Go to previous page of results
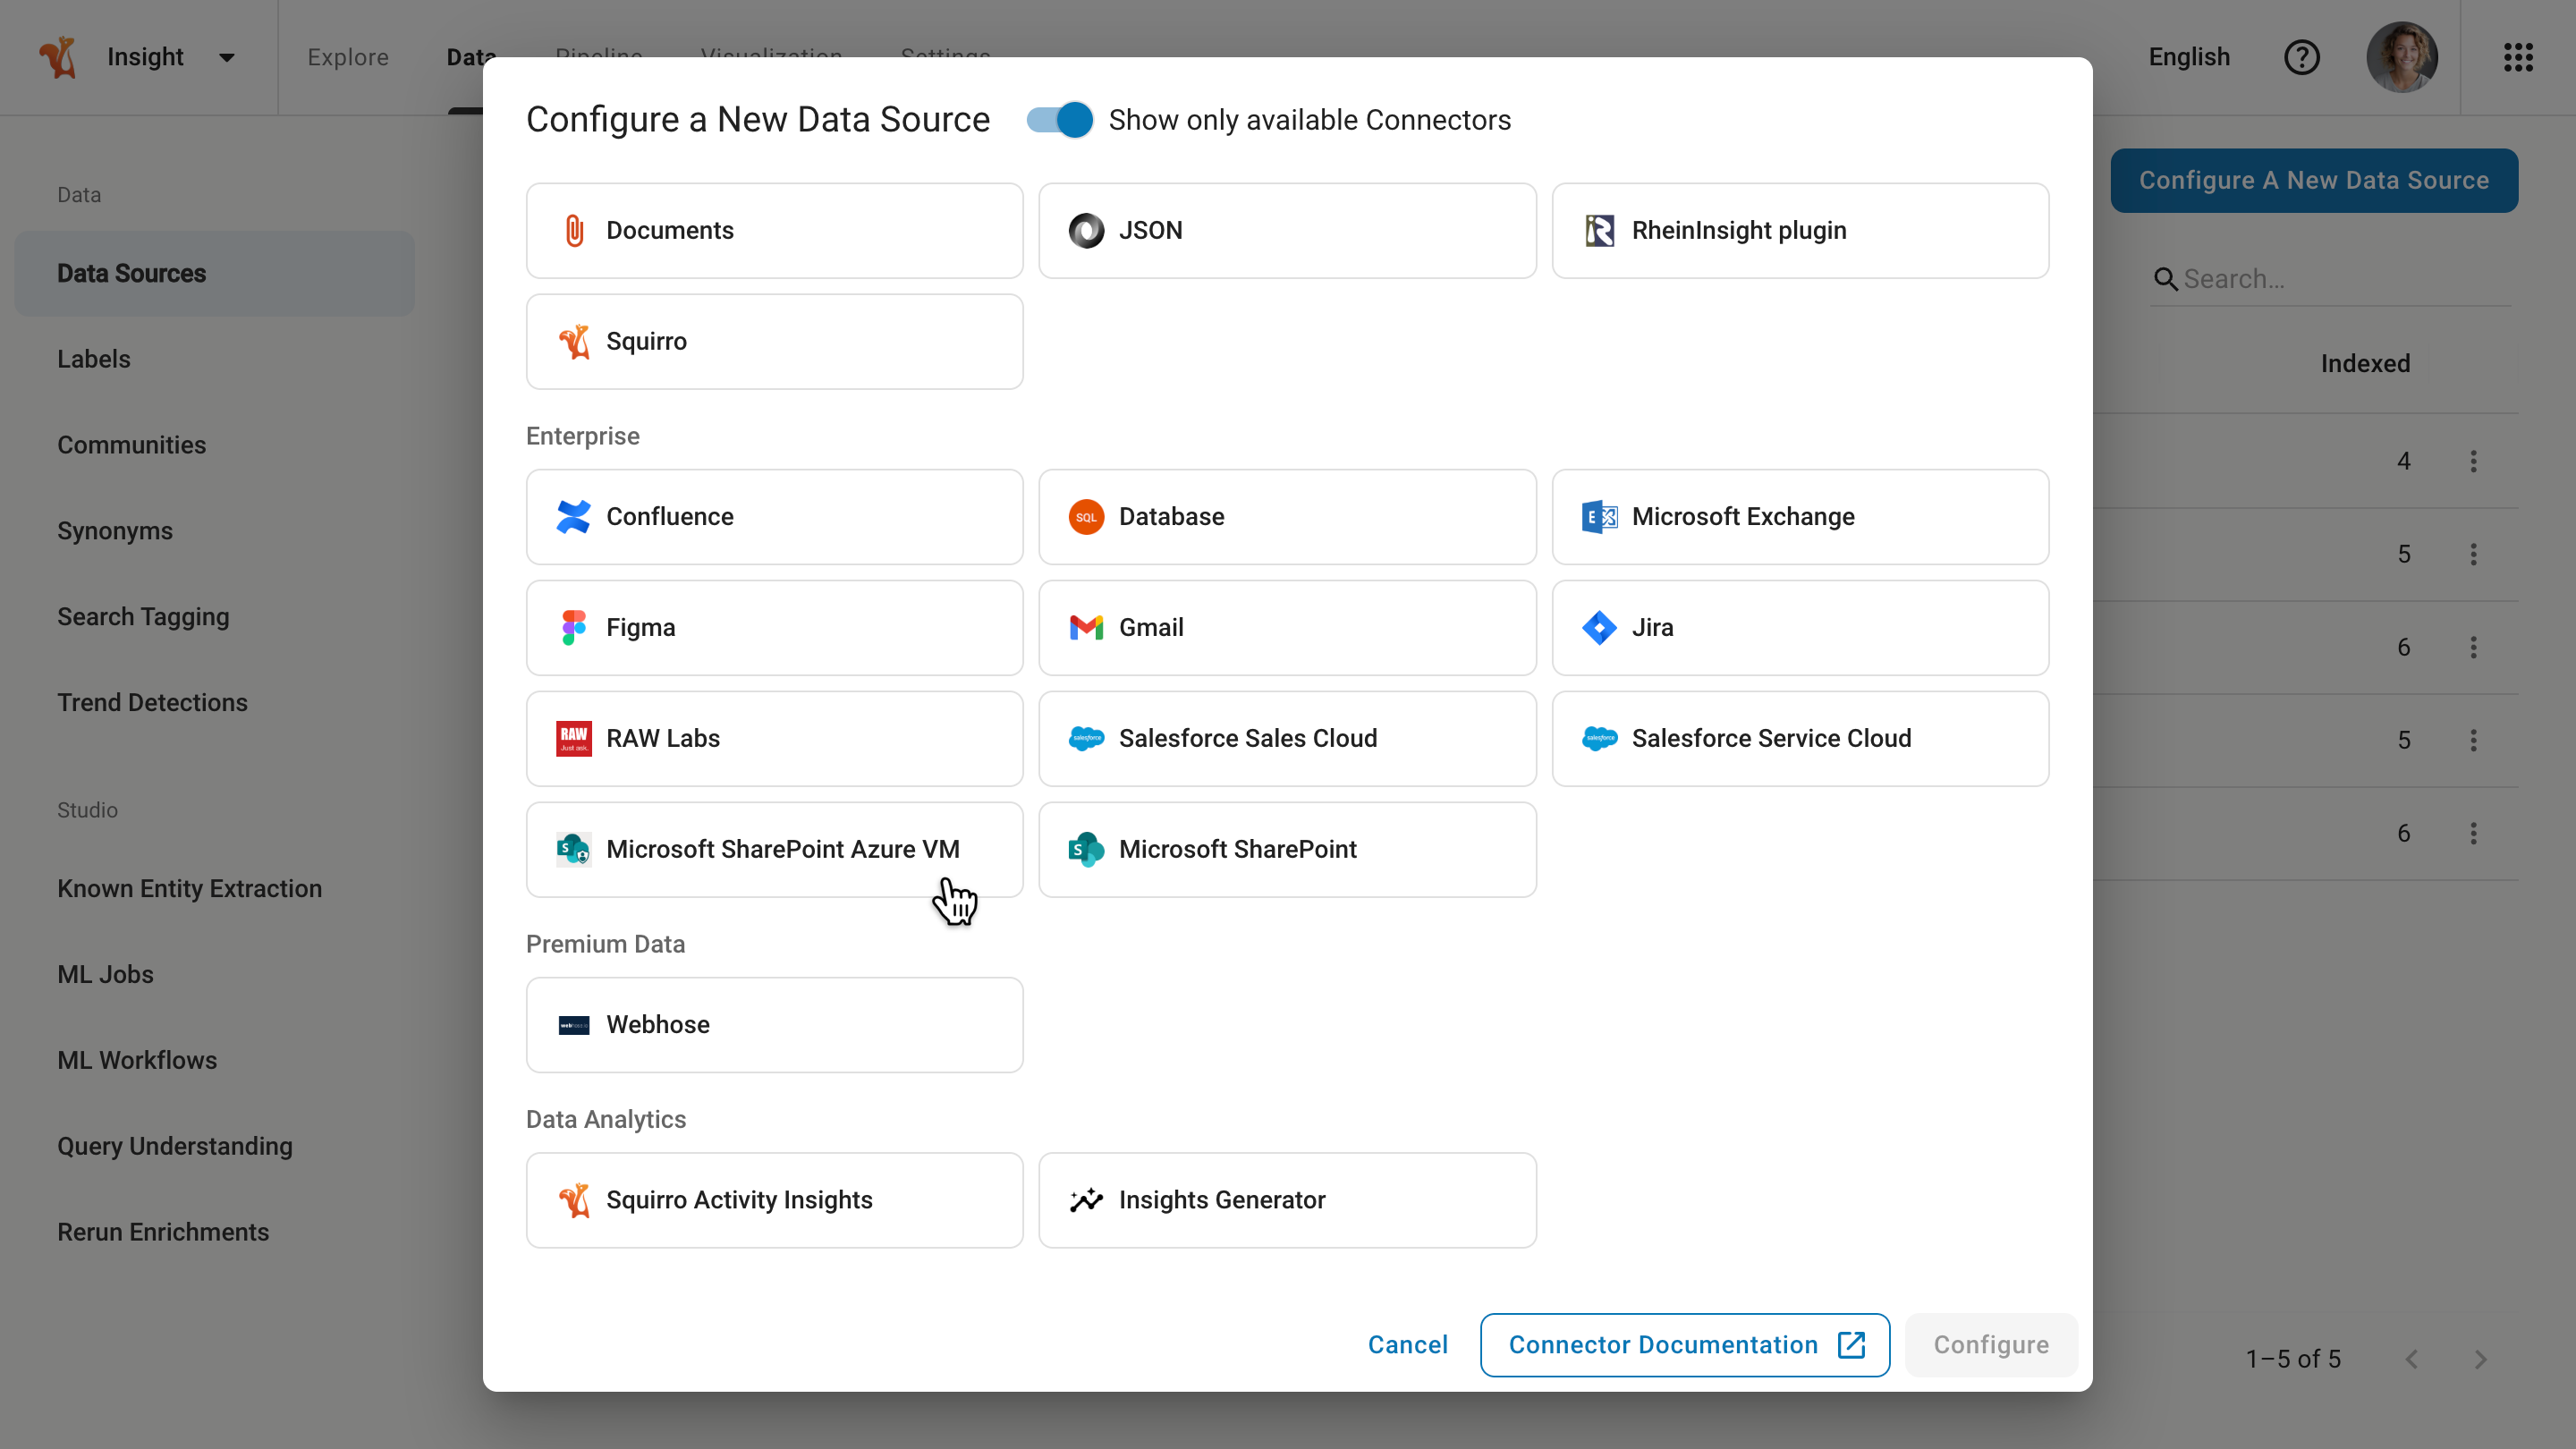2576x1449 pixels. pyautogui.click(x=2411, y=1359)
